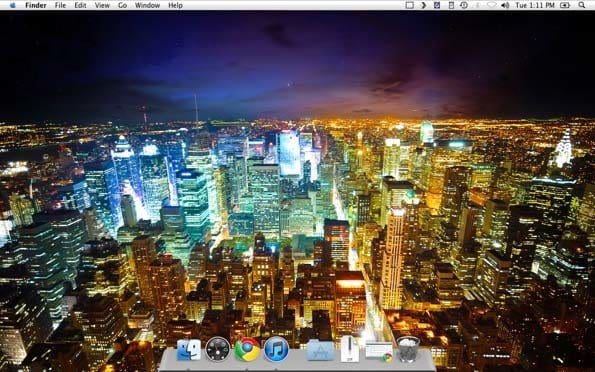Open the Edit menu
Viewport: 595px width, 372px height.
pyautogui.click(x=80, y=5)
